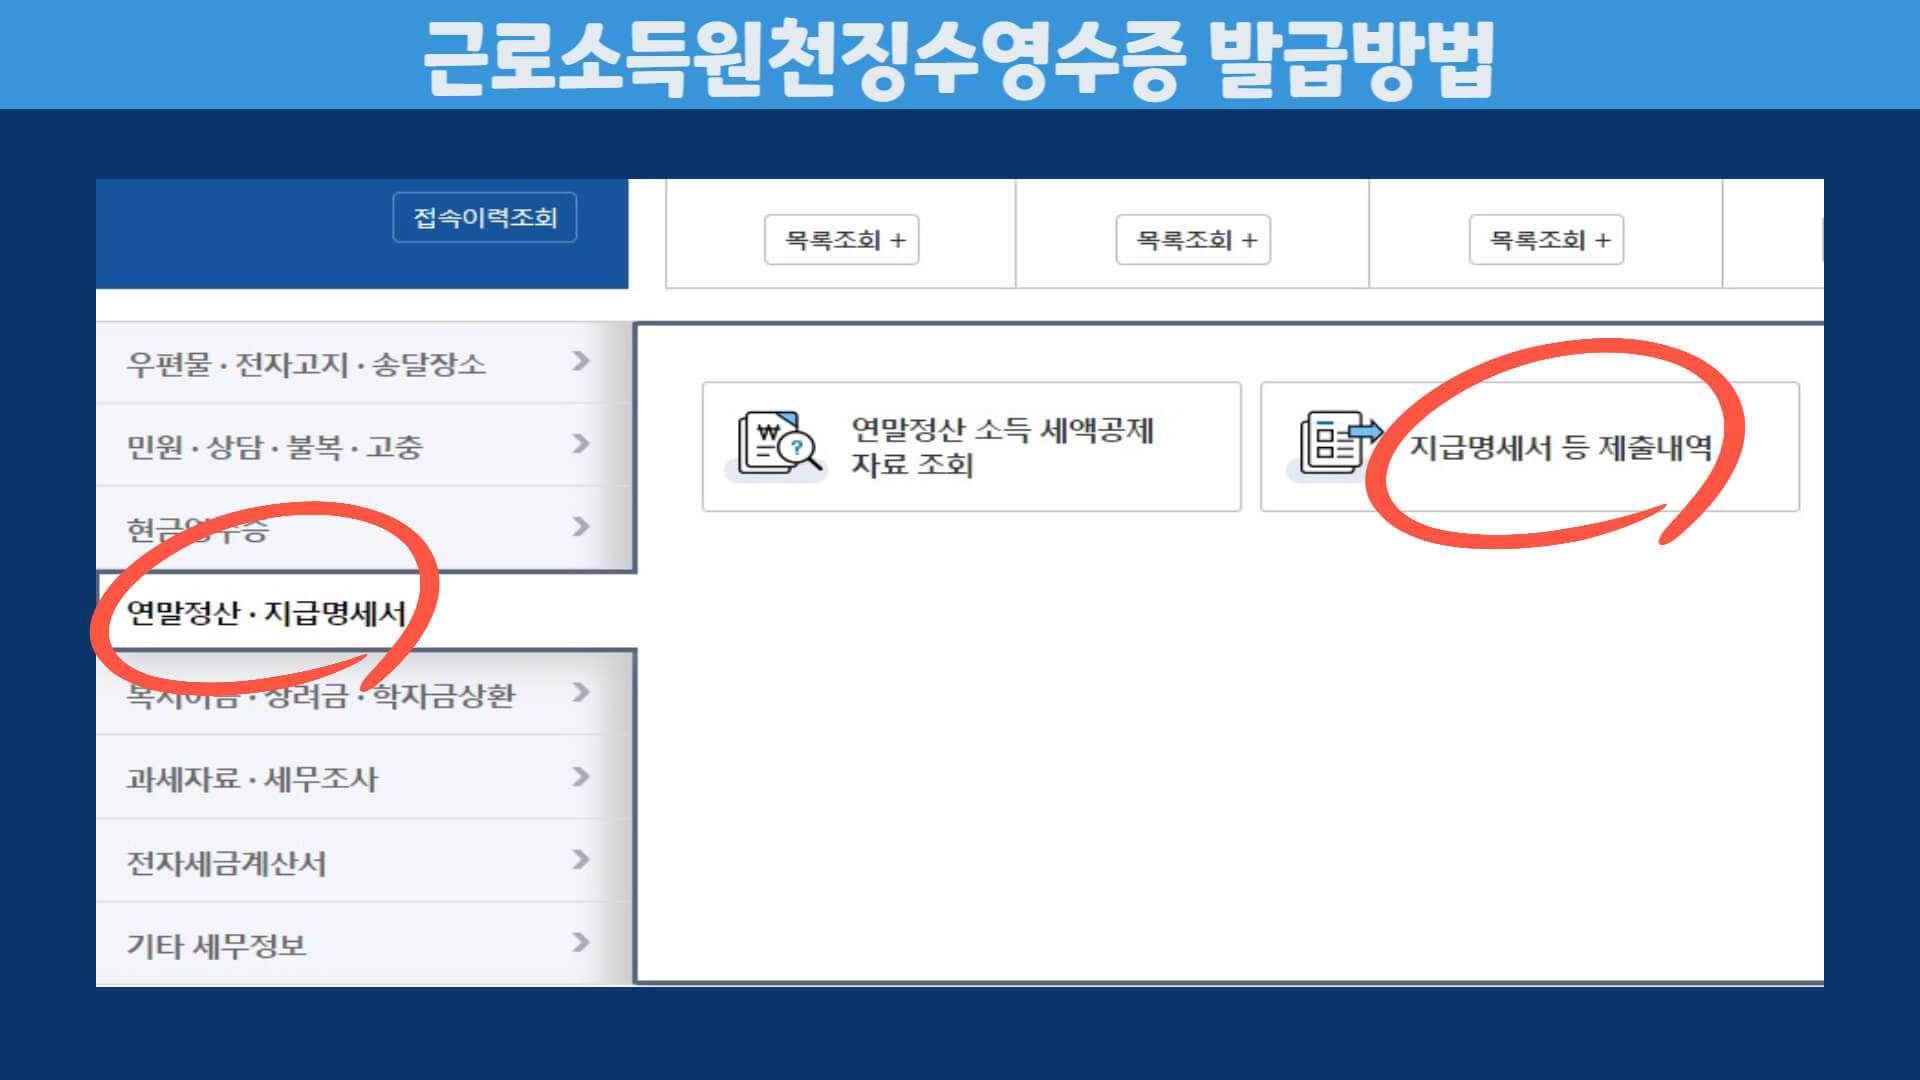Select 우편물·전자고지·송달장소 menu label
Image resolution: width=1920 pixels, height=1080 pixels.
click(306, 364)
